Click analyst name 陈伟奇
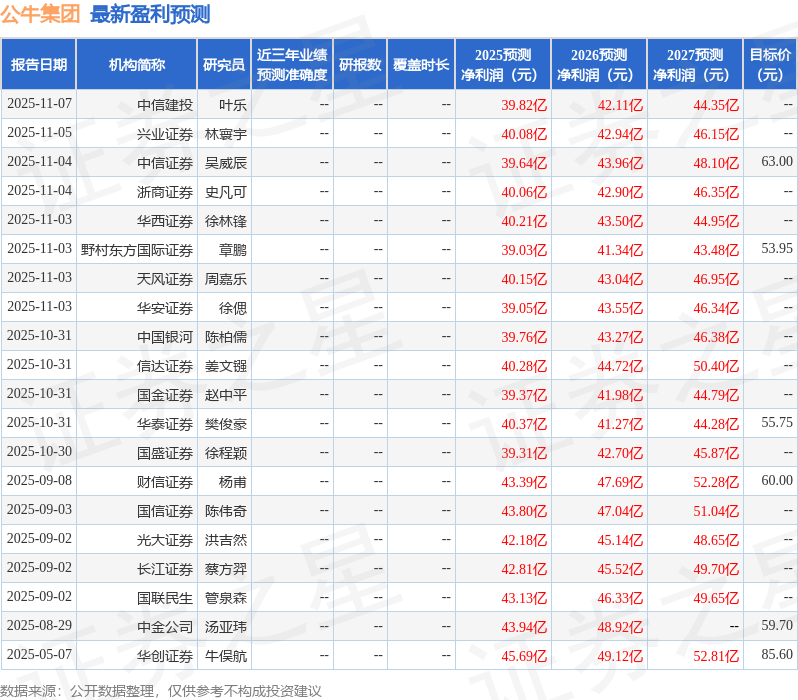The width and height of the screenshot is (798, 700). point(226,511)
